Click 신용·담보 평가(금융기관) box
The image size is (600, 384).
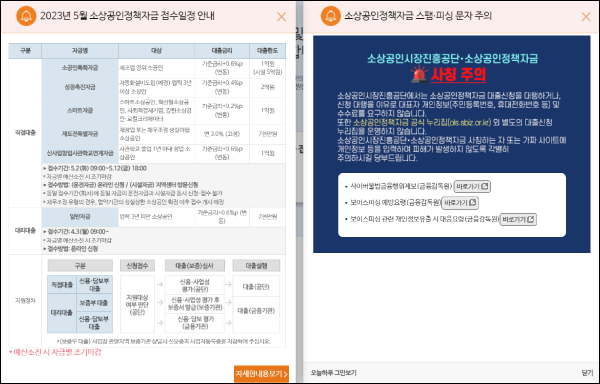point(195,323)
